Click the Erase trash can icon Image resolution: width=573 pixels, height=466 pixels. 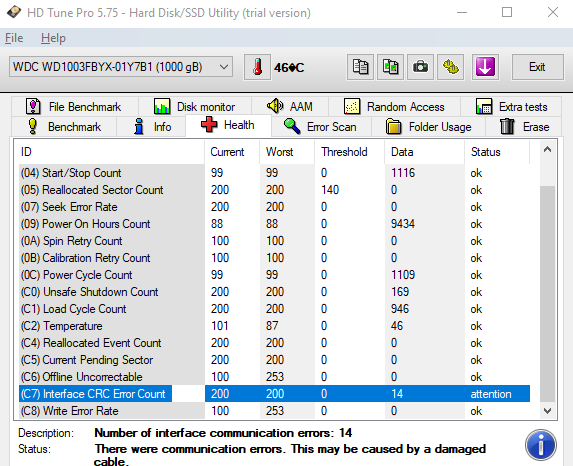[507, 126]
